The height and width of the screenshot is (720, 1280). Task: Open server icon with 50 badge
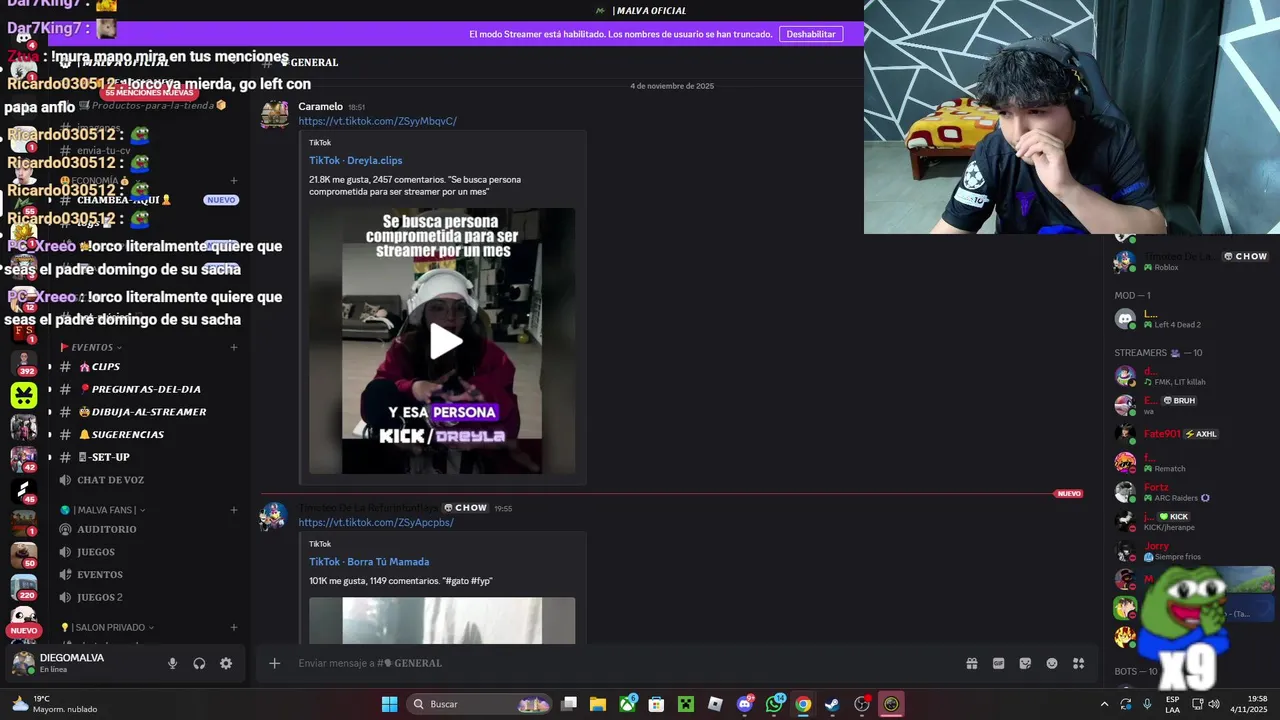[24, 555]
